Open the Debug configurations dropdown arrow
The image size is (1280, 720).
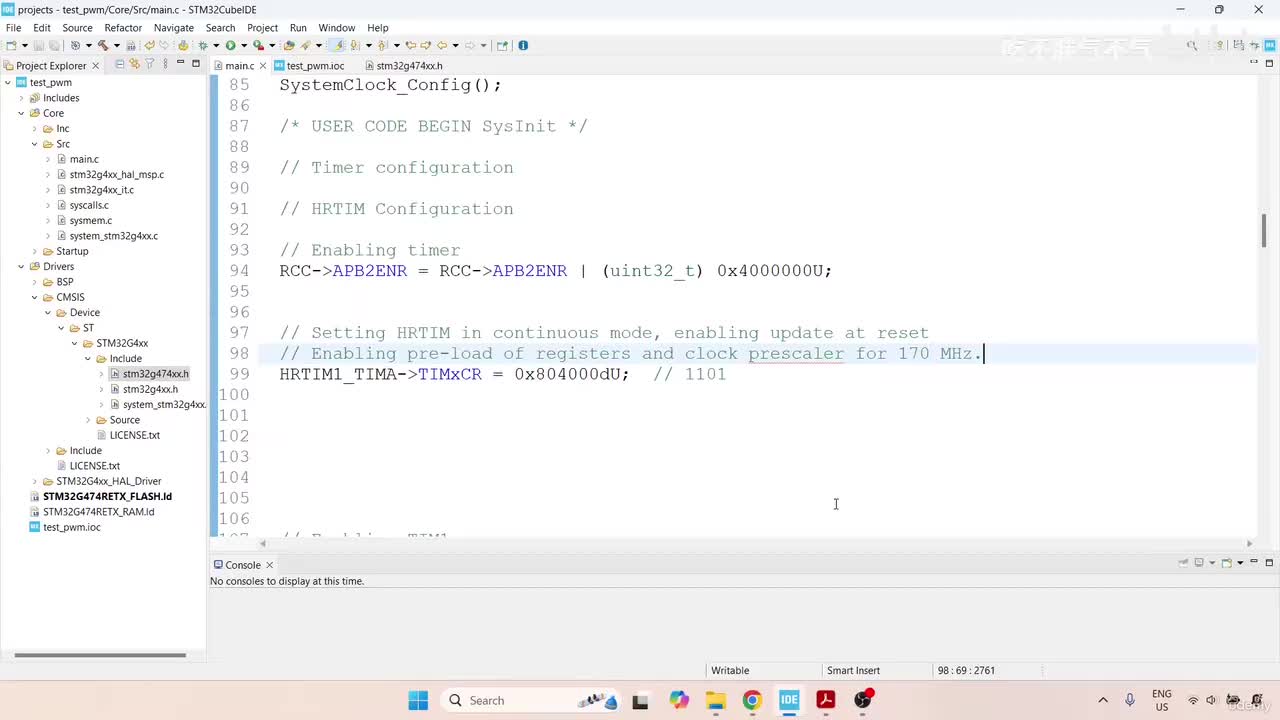pyautogui.click(x=215, y=45)
